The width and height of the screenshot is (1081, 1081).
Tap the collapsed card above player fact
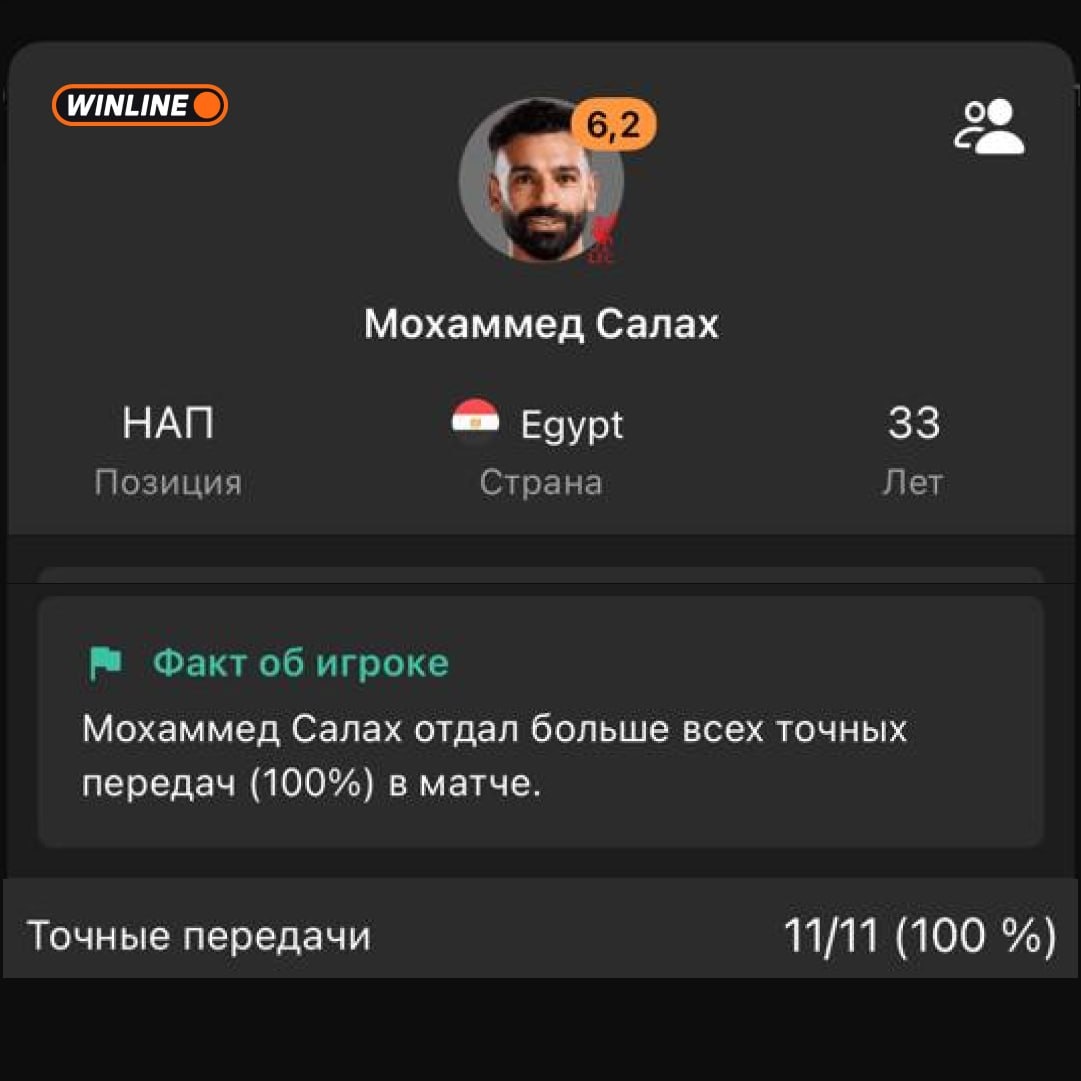click(x=540, y=575)
